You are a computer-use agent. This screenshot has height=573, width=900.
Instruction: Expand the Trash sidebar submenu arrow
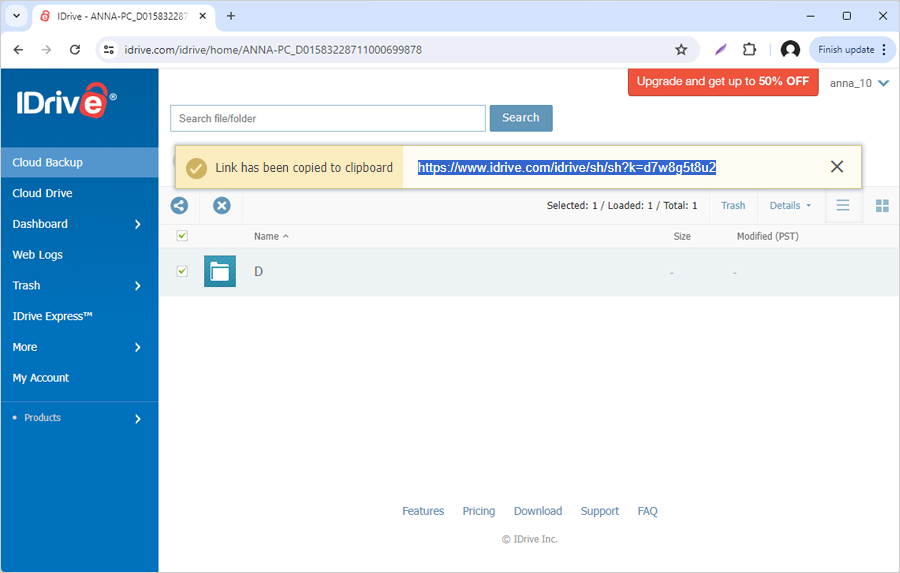click(x=138, y=285)
